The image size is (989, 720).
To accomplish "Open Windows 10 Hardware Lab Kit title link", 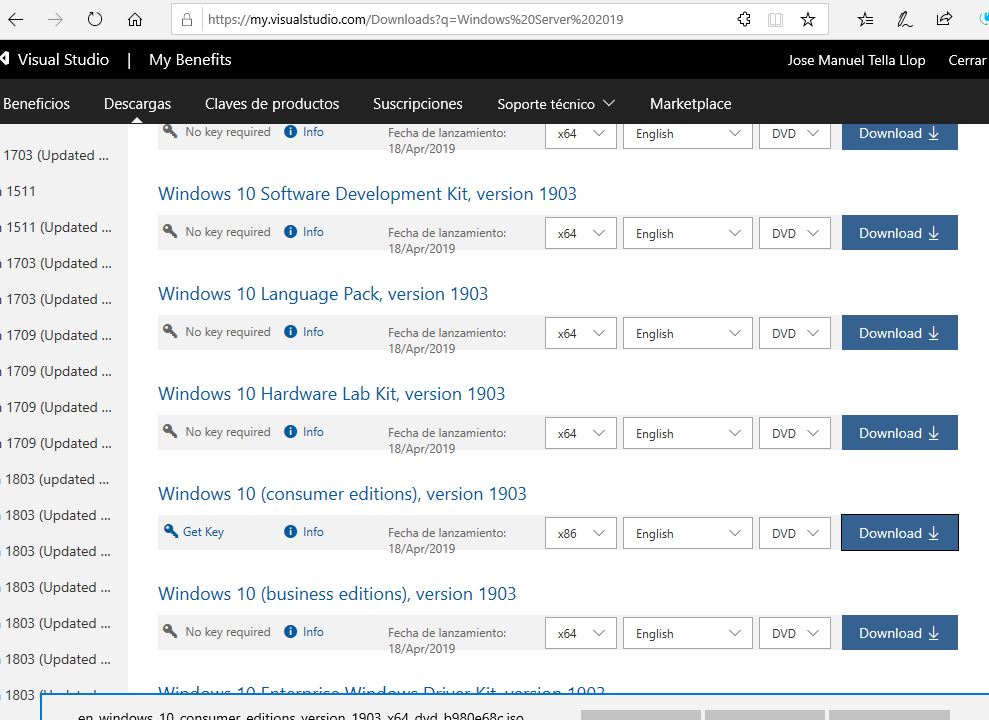I will point(332,394).
